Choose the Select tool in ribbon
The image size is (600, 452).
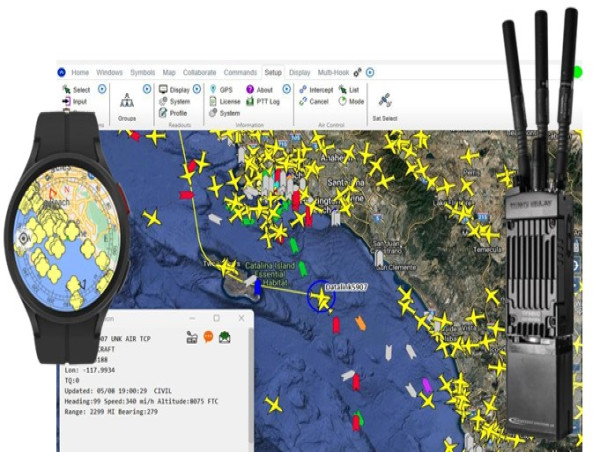tap(76, 90)
